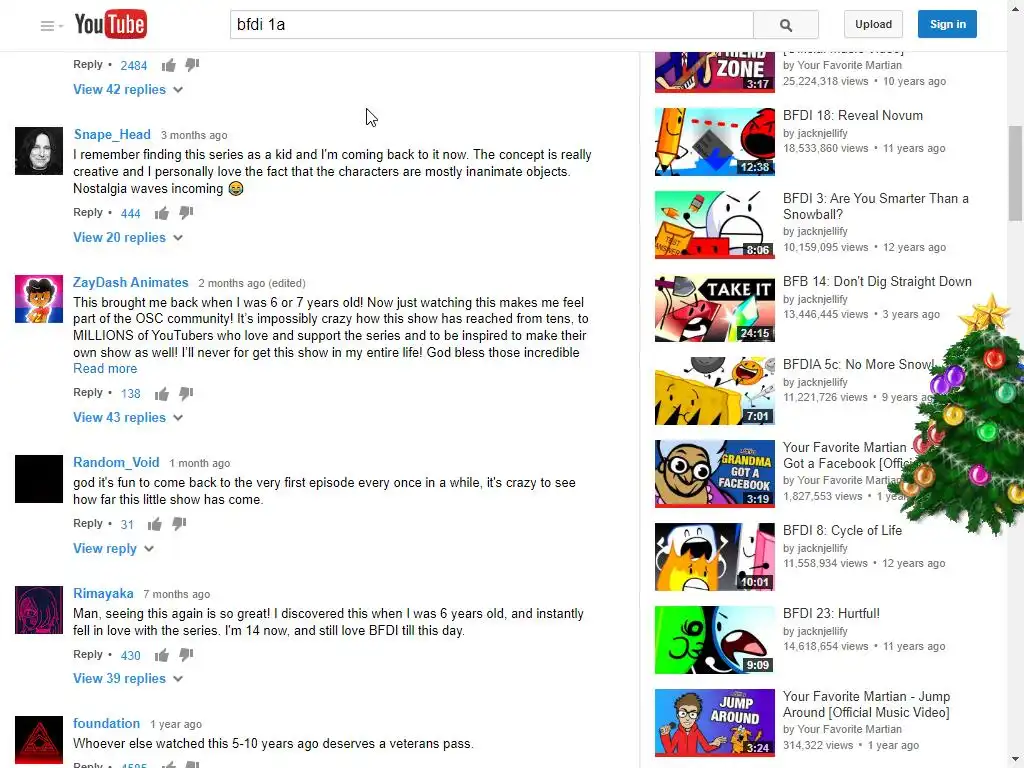Open the hamburger guide menu icon
Screen dimensions: 1024x768
pyautogui.click(x=47, y=25)
